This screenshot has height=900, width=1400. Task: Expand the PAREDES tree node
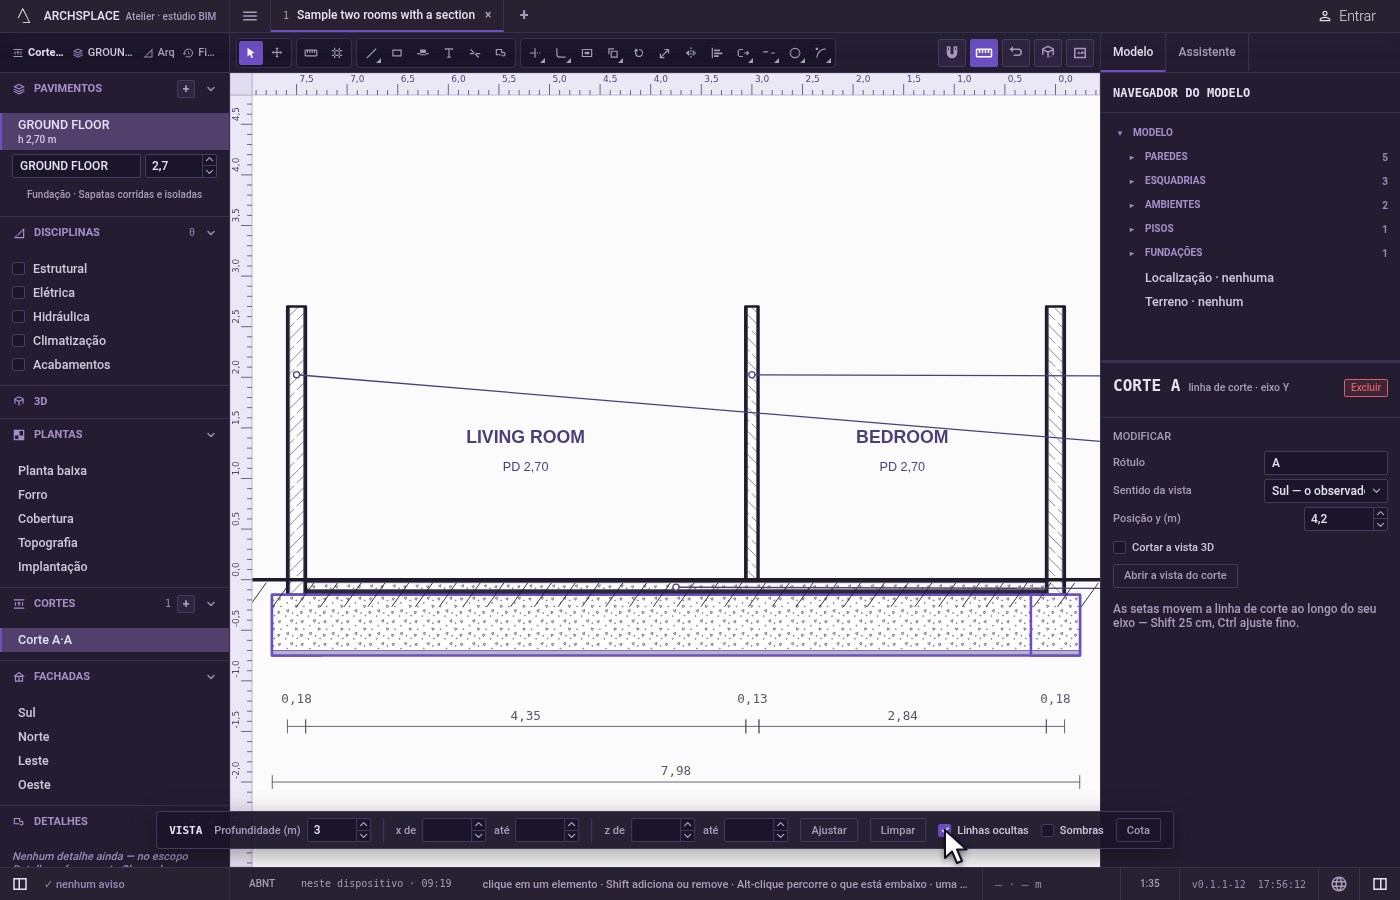(x=1132, y=157)
